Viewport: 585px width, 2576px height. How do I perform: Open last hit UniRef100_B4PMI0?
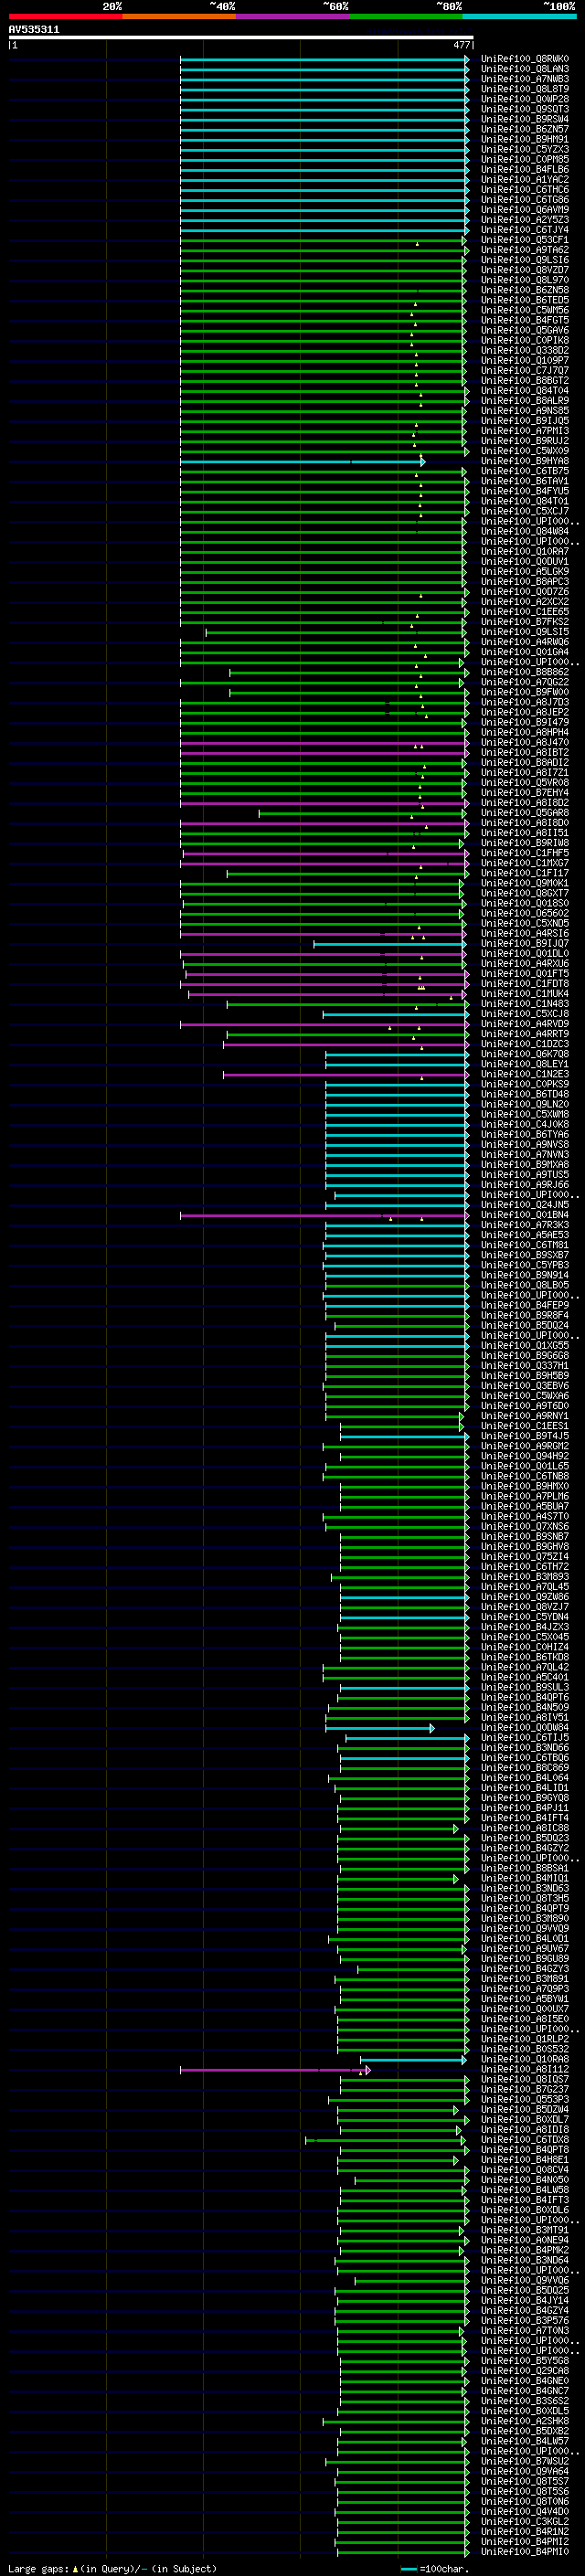pyautogui.click(x=524, y=2552)
